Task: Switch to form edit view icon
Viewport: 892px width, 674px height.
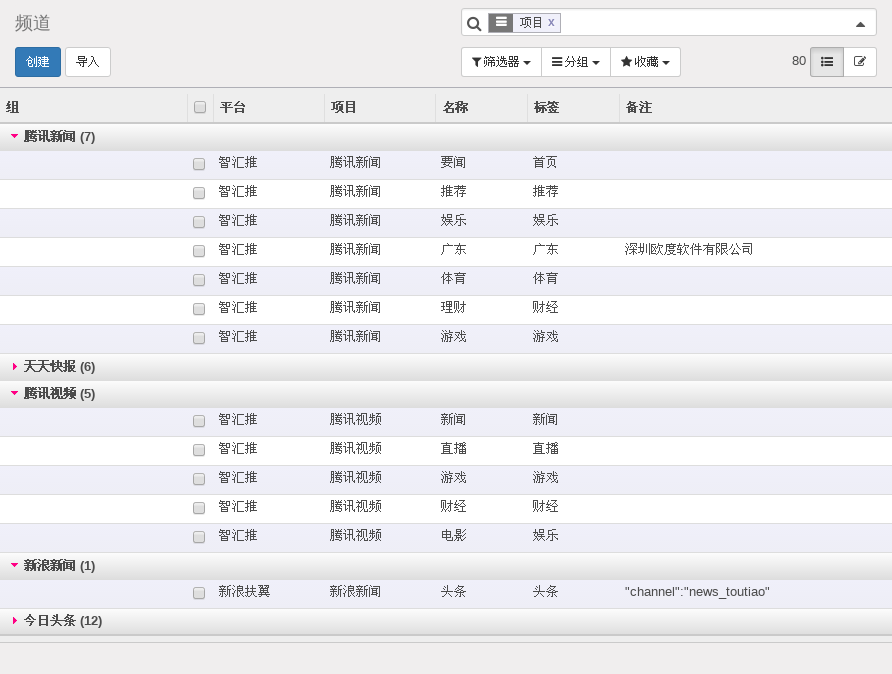Action: point(860,61)
